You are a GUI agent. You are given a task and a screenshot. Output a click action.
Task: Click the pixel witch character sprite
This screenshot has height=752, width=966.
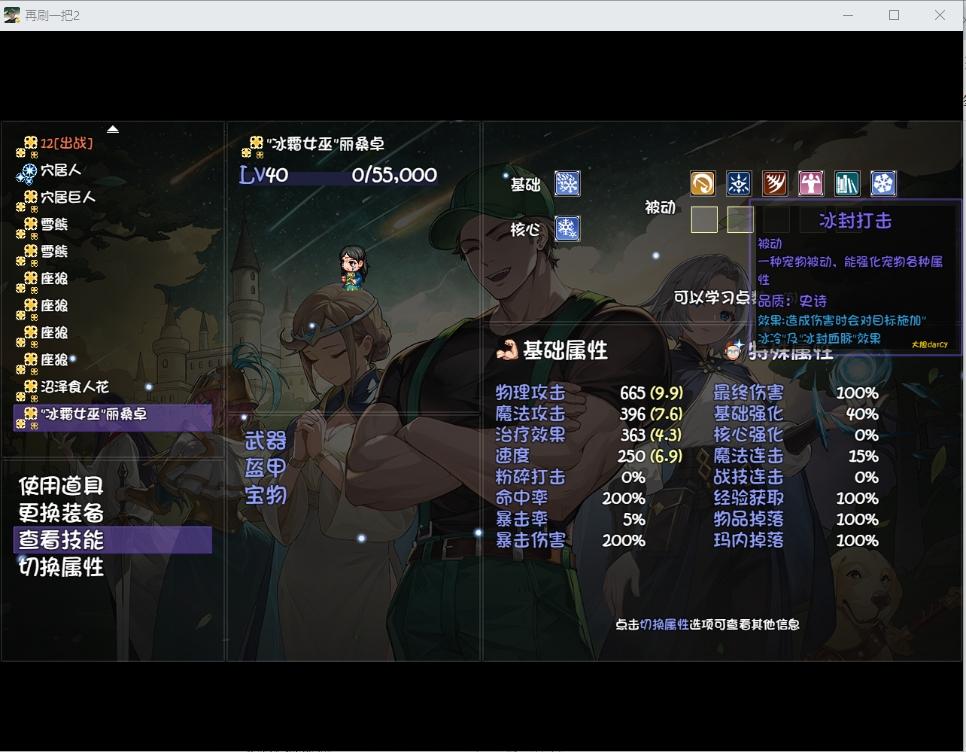(x=354, y=267)
